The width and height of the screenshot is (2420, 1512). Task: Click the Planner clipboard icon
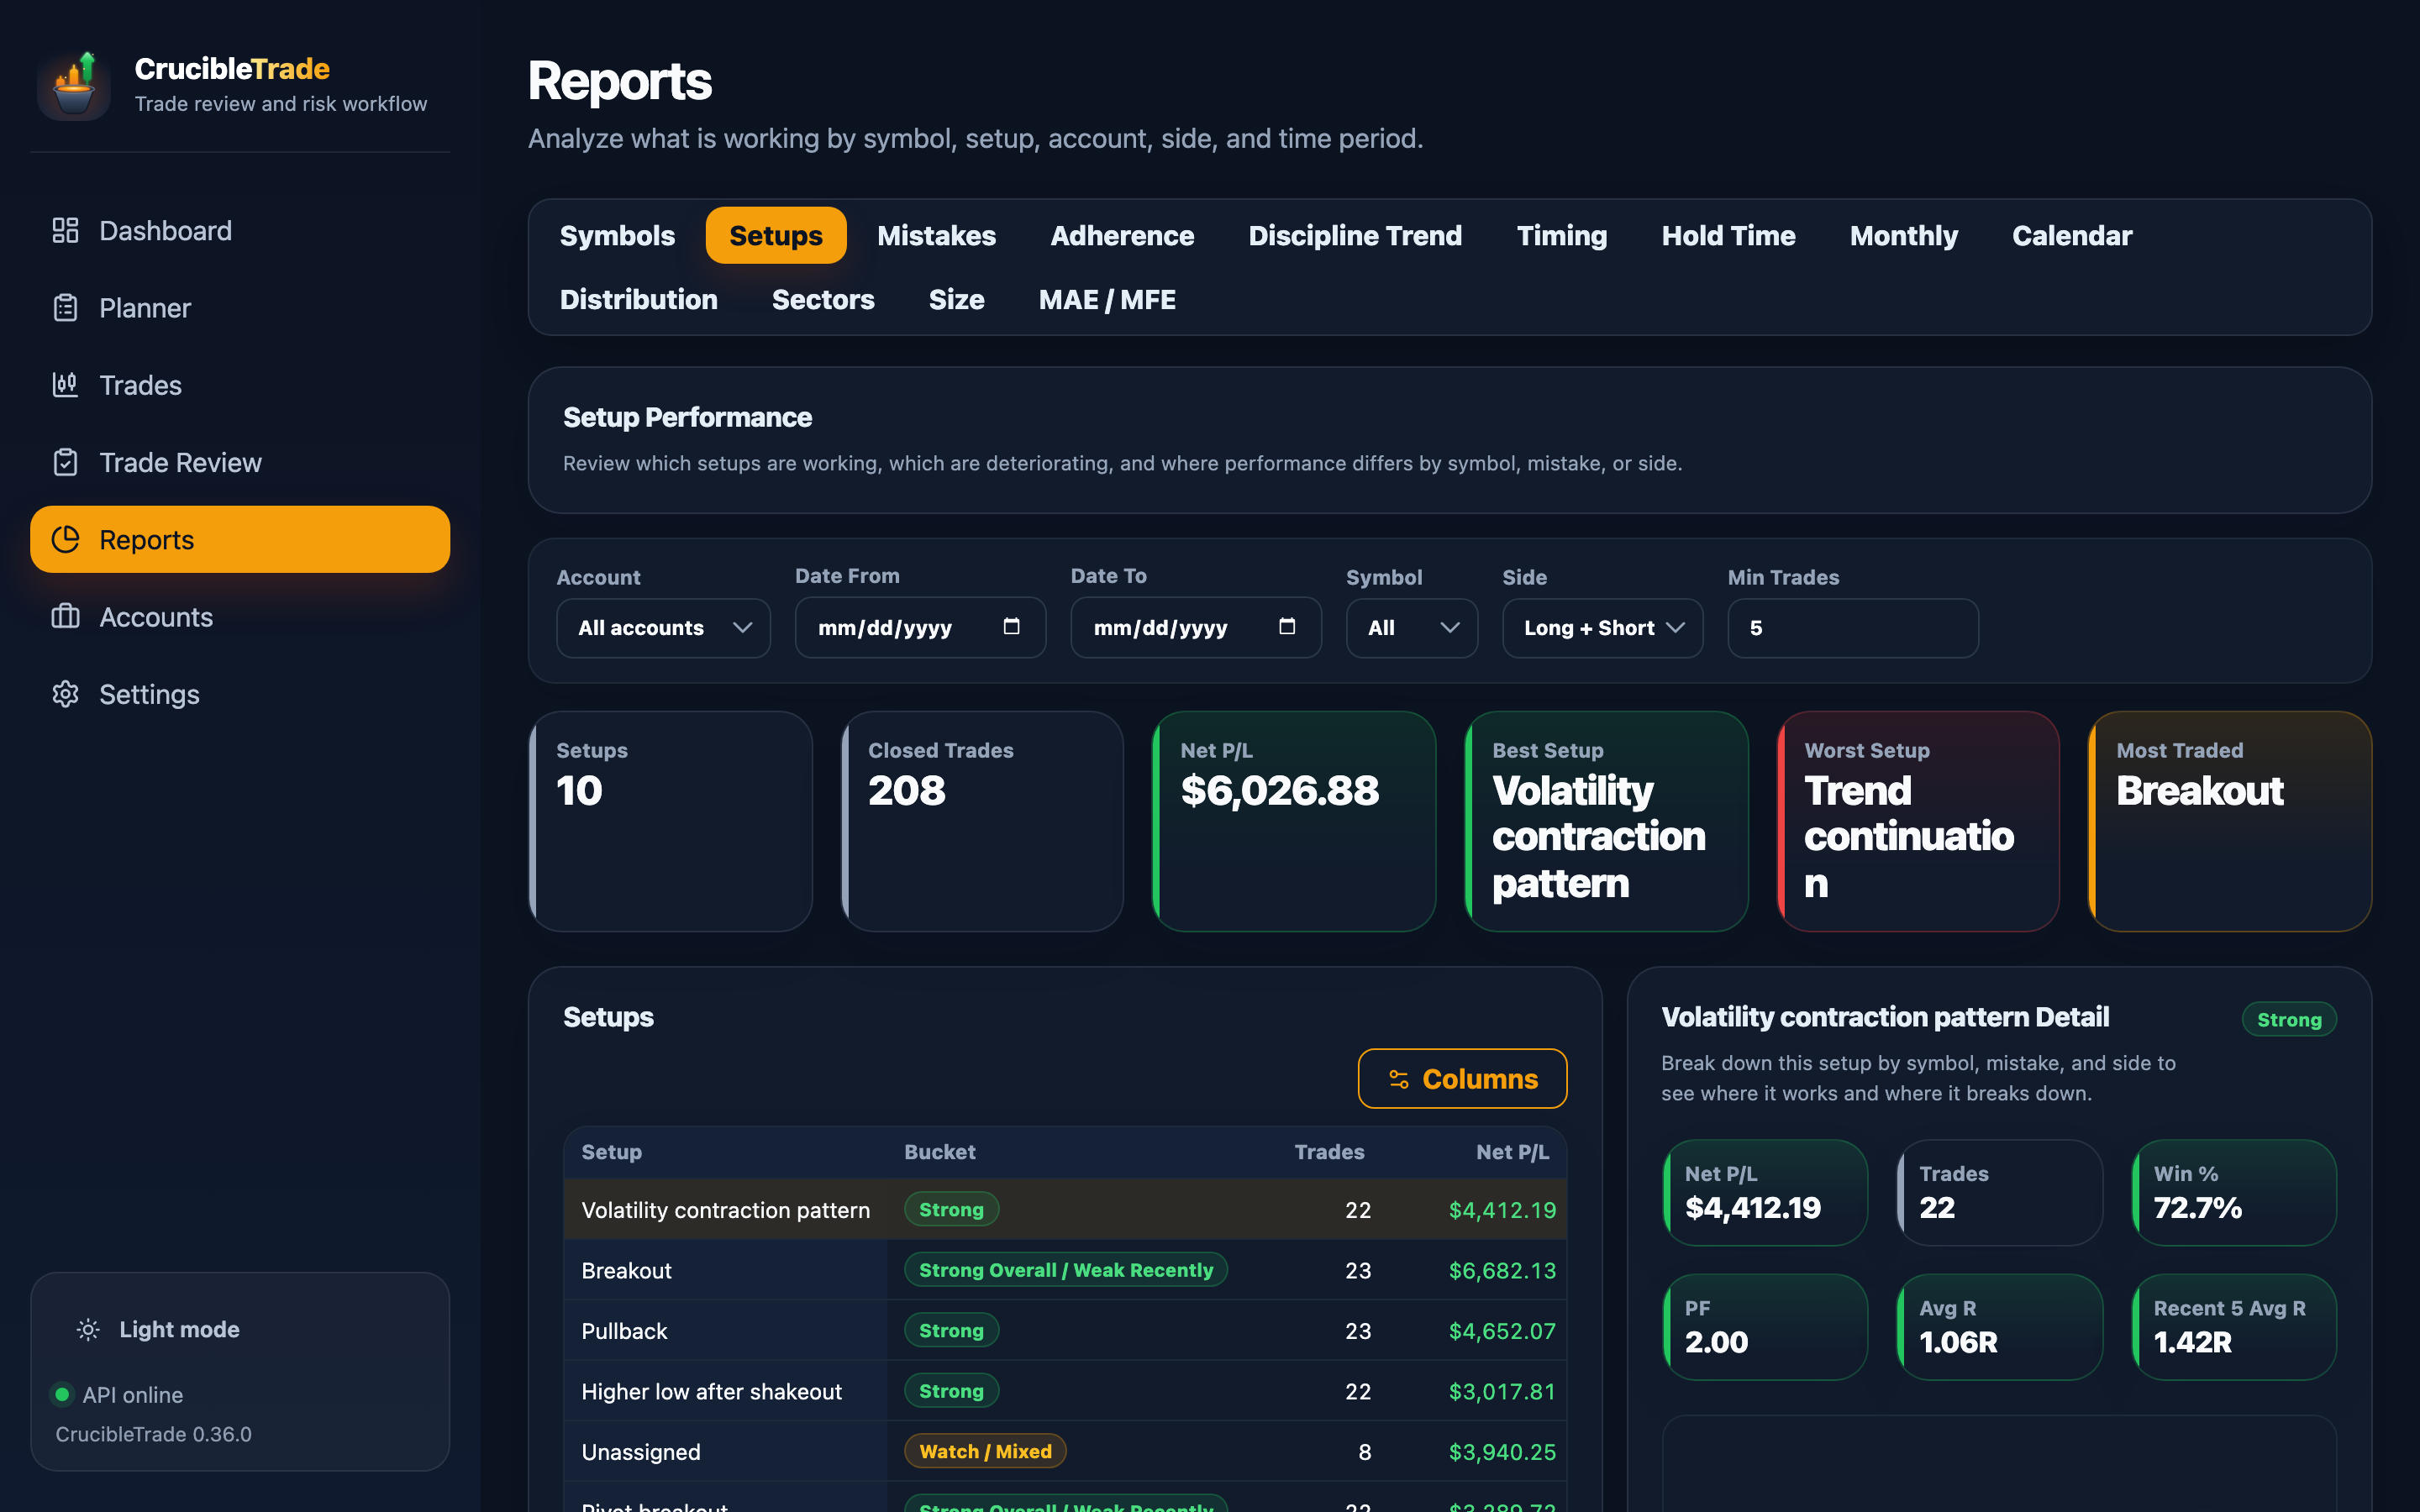tap(65, 308)
